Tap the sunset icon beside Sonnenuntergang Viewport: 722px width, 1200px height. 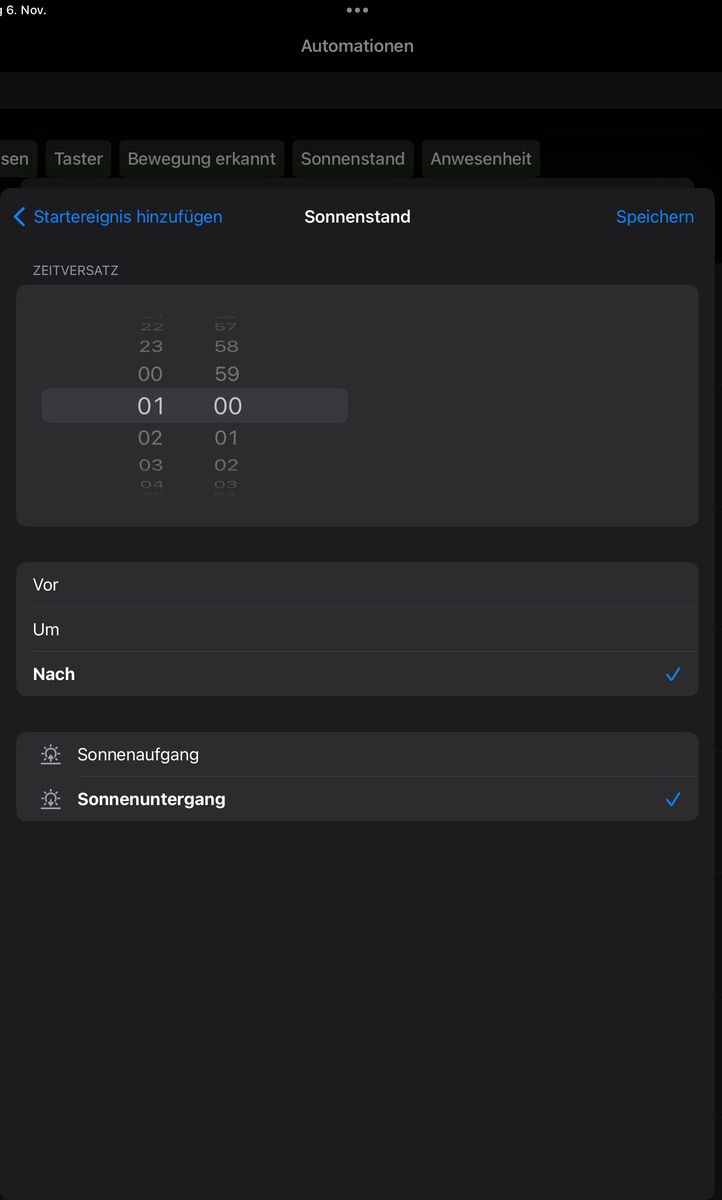pos(50,799)
